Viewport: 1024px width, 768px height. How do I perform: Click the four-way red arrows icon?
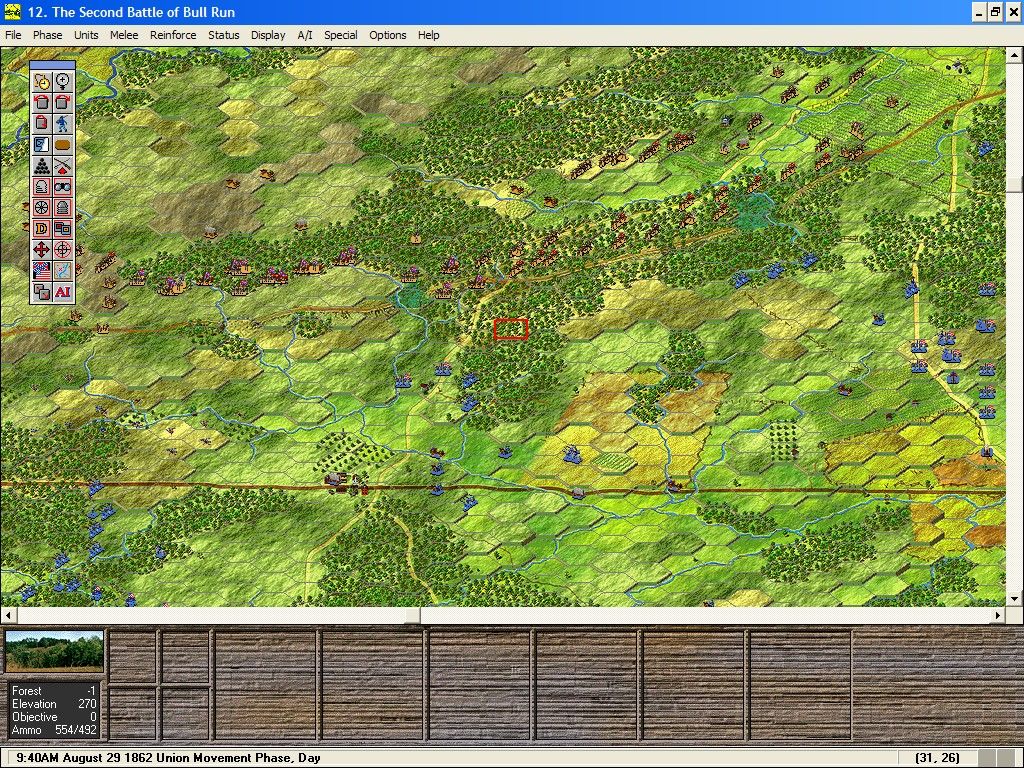[x=42, y=249]
